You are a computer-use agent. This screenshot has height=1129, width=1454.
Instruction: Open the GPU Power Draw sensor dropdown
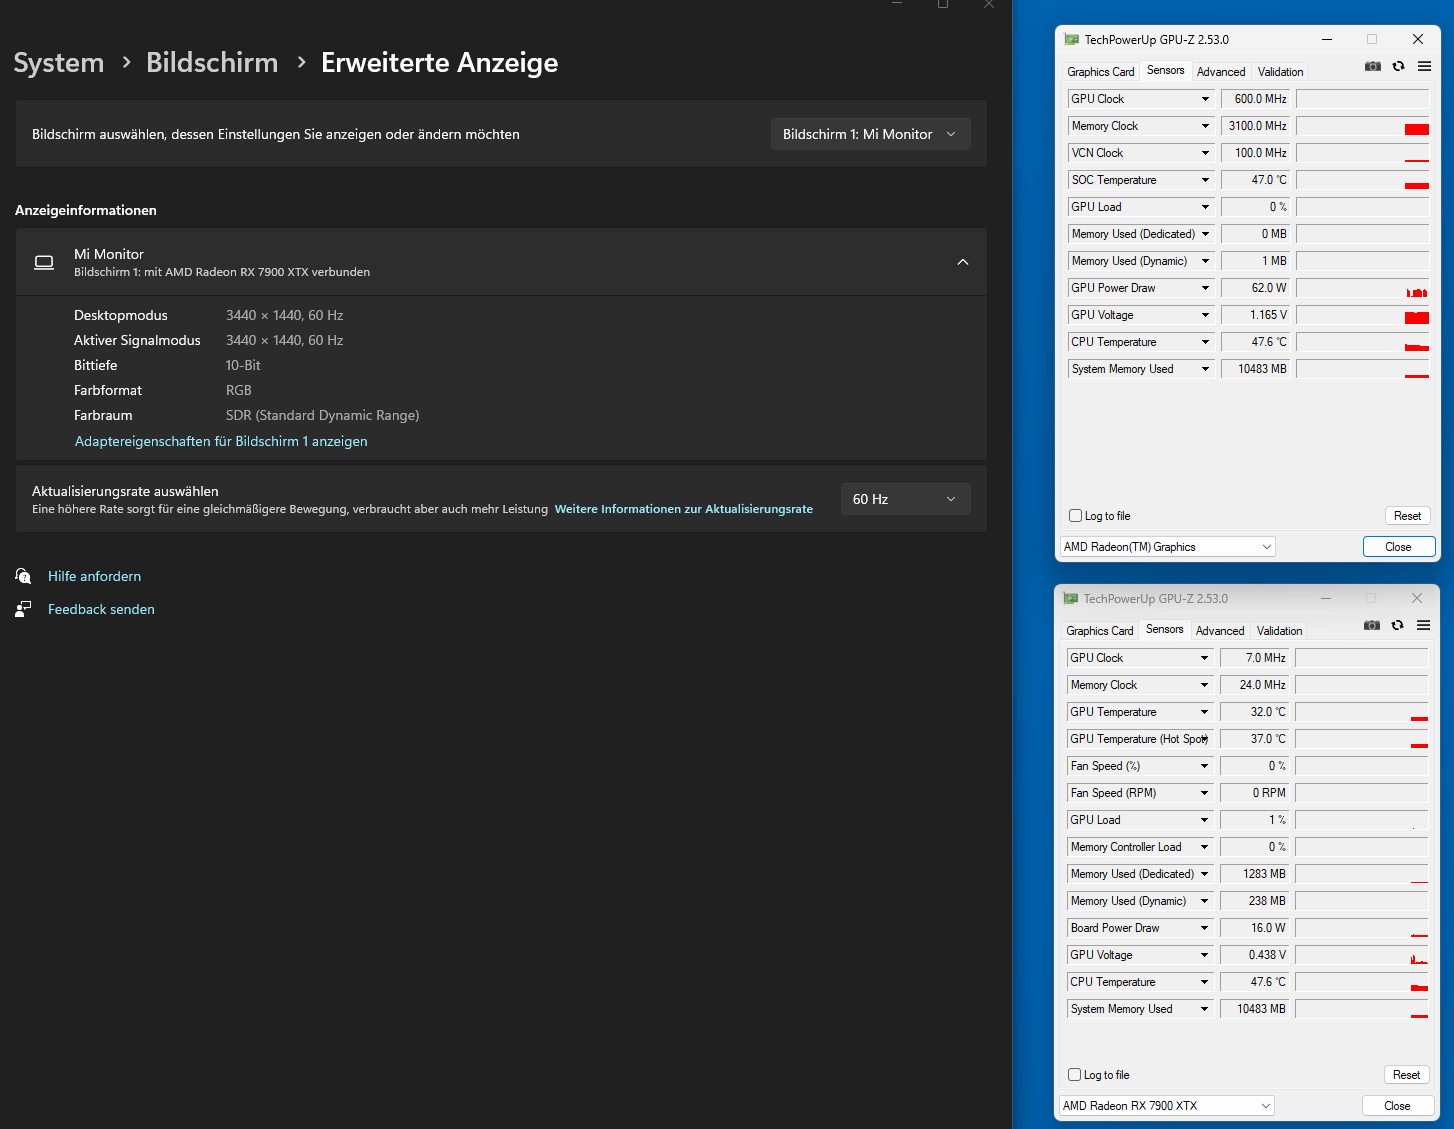pyautogui.click(x=1206, y=288)
